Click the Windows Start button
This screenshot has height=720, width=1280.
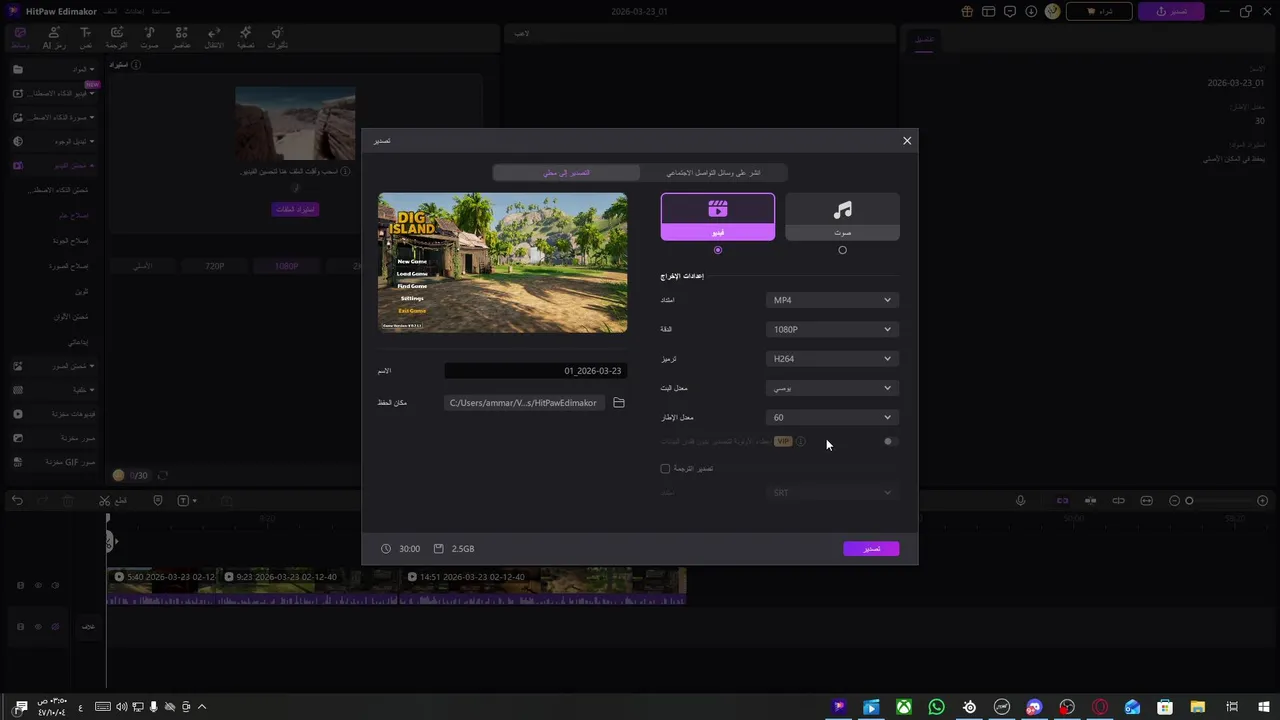tap(1264, 707)
